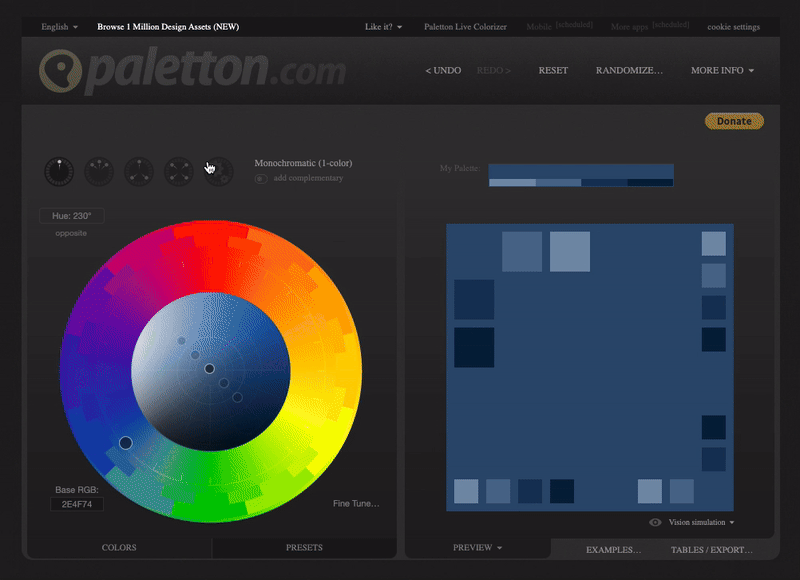Select the Adjacent colors (3-color) mode icon

99,171
